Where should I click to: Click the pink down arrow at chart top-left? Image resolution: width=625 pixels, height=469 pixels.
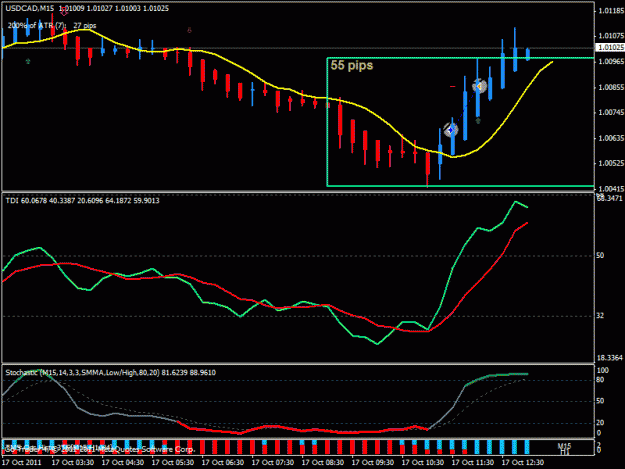point(64,12)
